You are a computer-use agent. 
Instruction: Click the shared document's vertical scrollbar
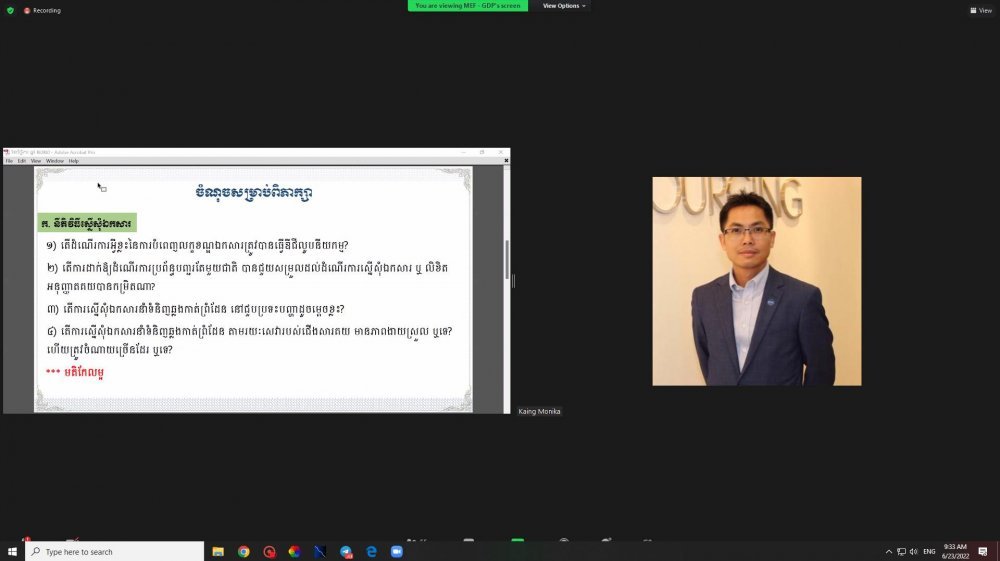[x=506, y=260]
